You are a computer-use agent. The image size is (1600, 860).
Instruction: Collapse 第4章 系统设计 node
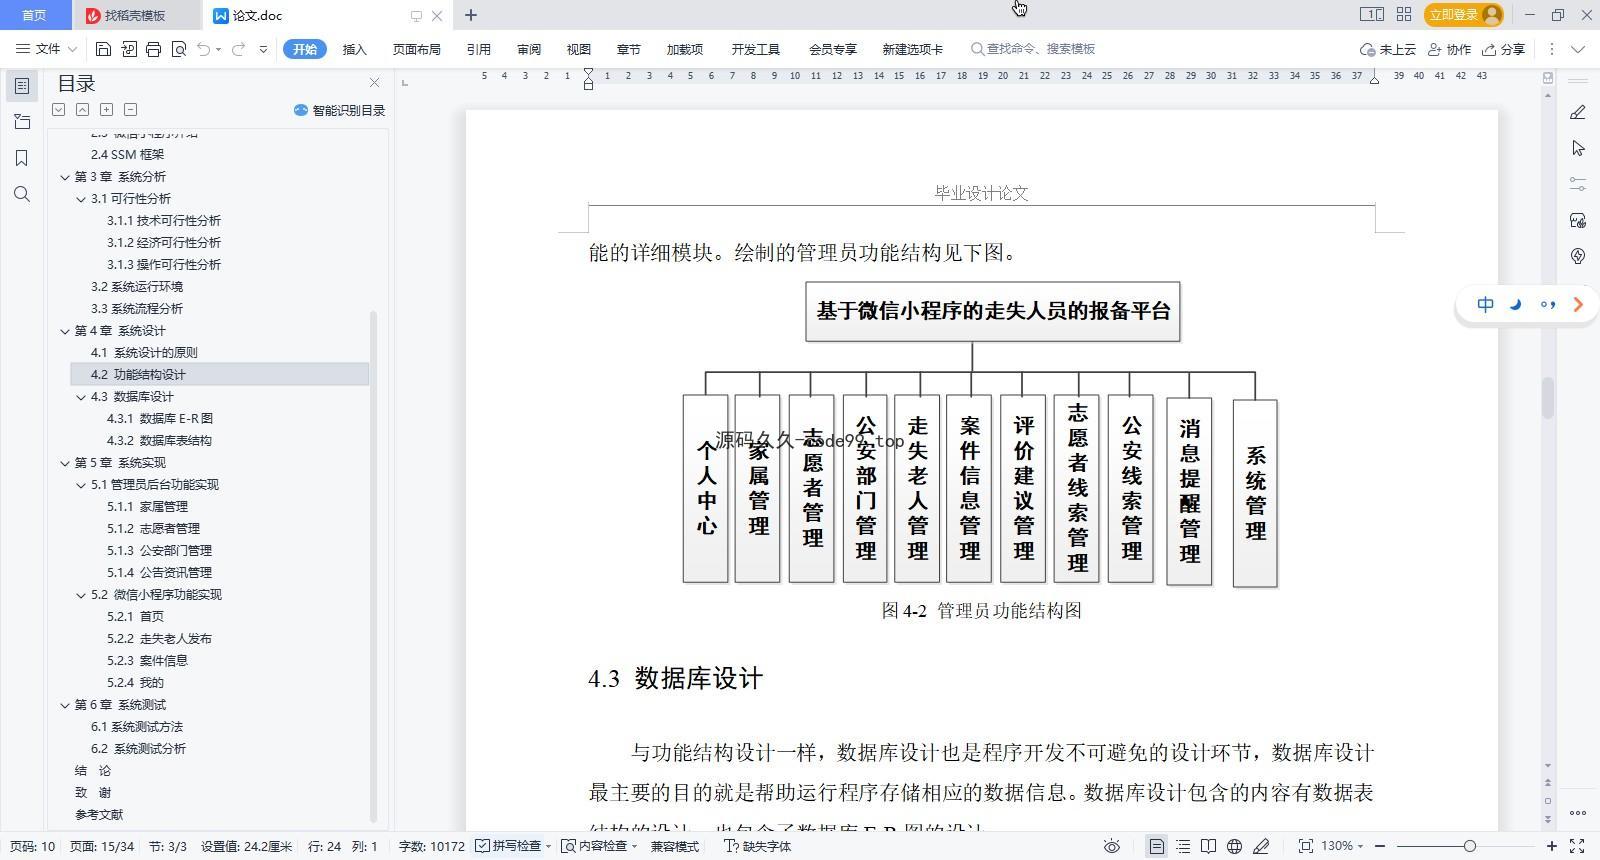[65, 331]
